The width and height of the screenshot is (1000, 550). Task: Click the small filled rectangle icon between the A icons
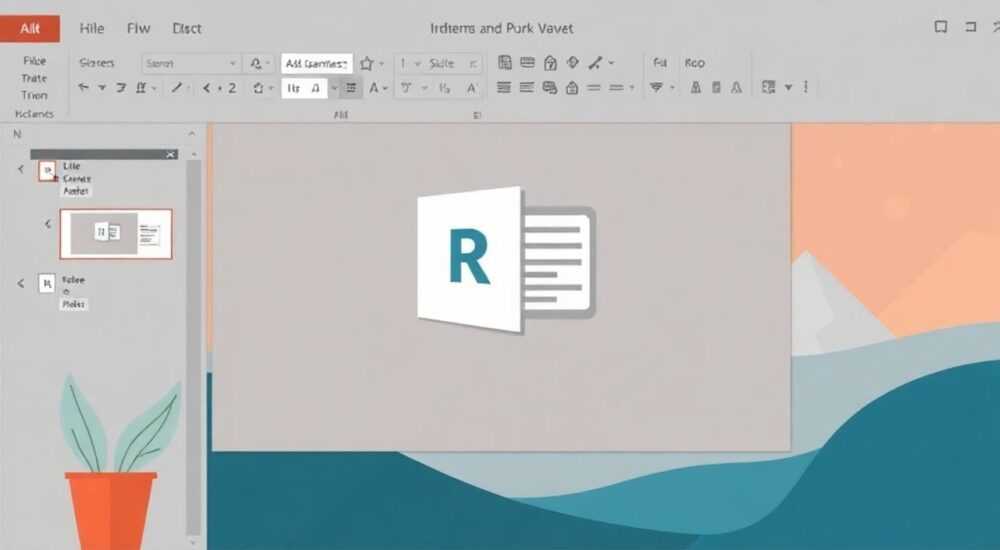pyautogui.click(x=716, y=87)
